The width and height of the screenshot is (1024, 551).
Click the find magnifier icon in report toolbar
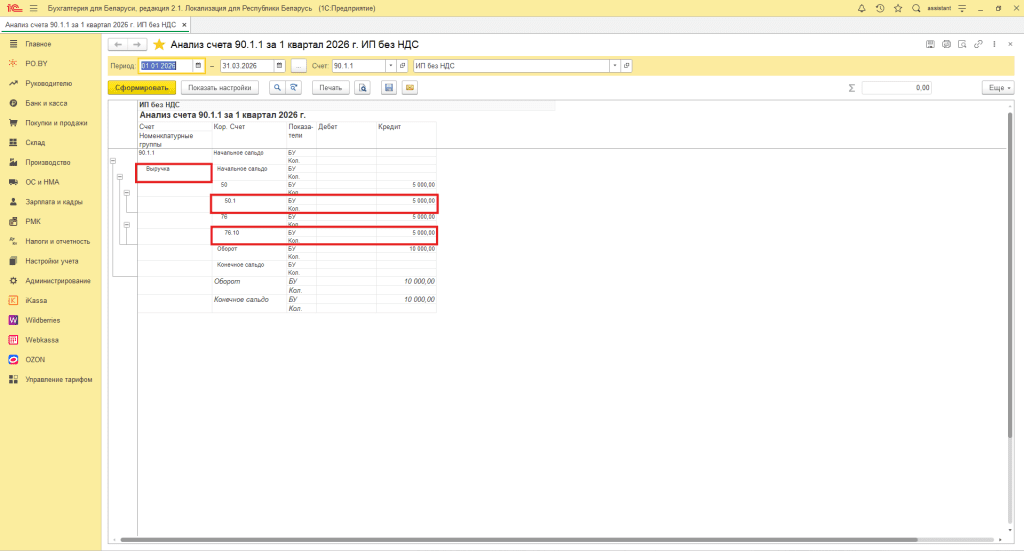pos(278,88)
